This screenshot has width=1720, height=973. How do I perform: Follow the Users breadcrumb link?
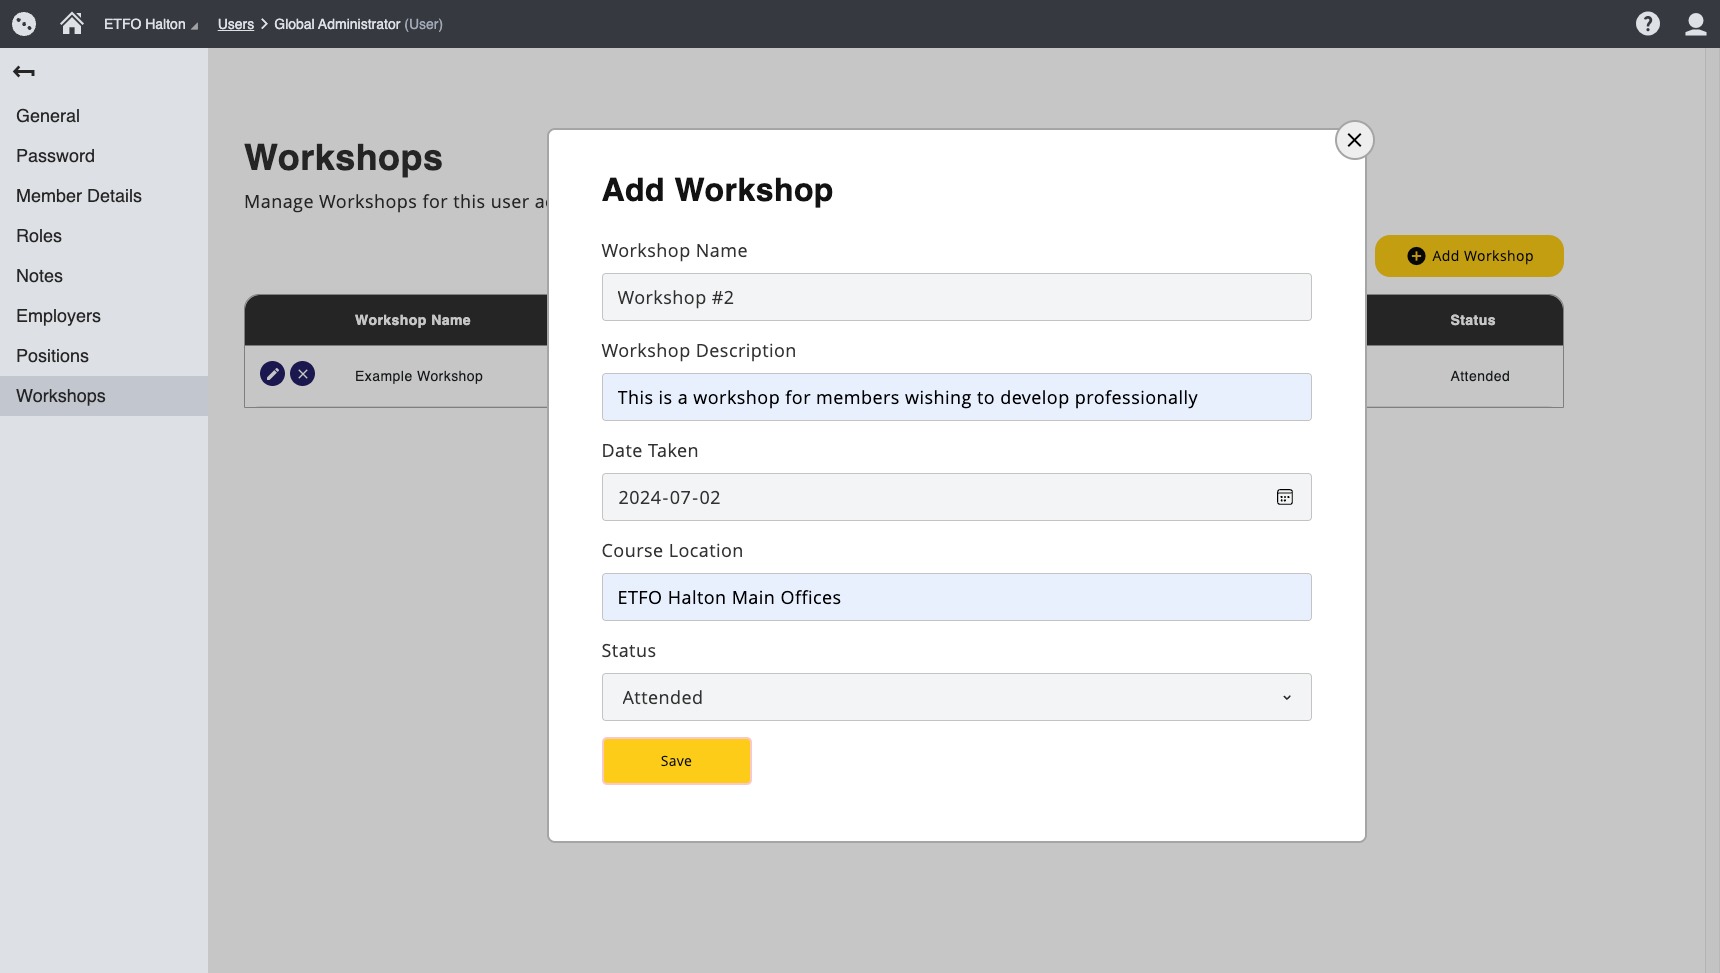(236, 24)
